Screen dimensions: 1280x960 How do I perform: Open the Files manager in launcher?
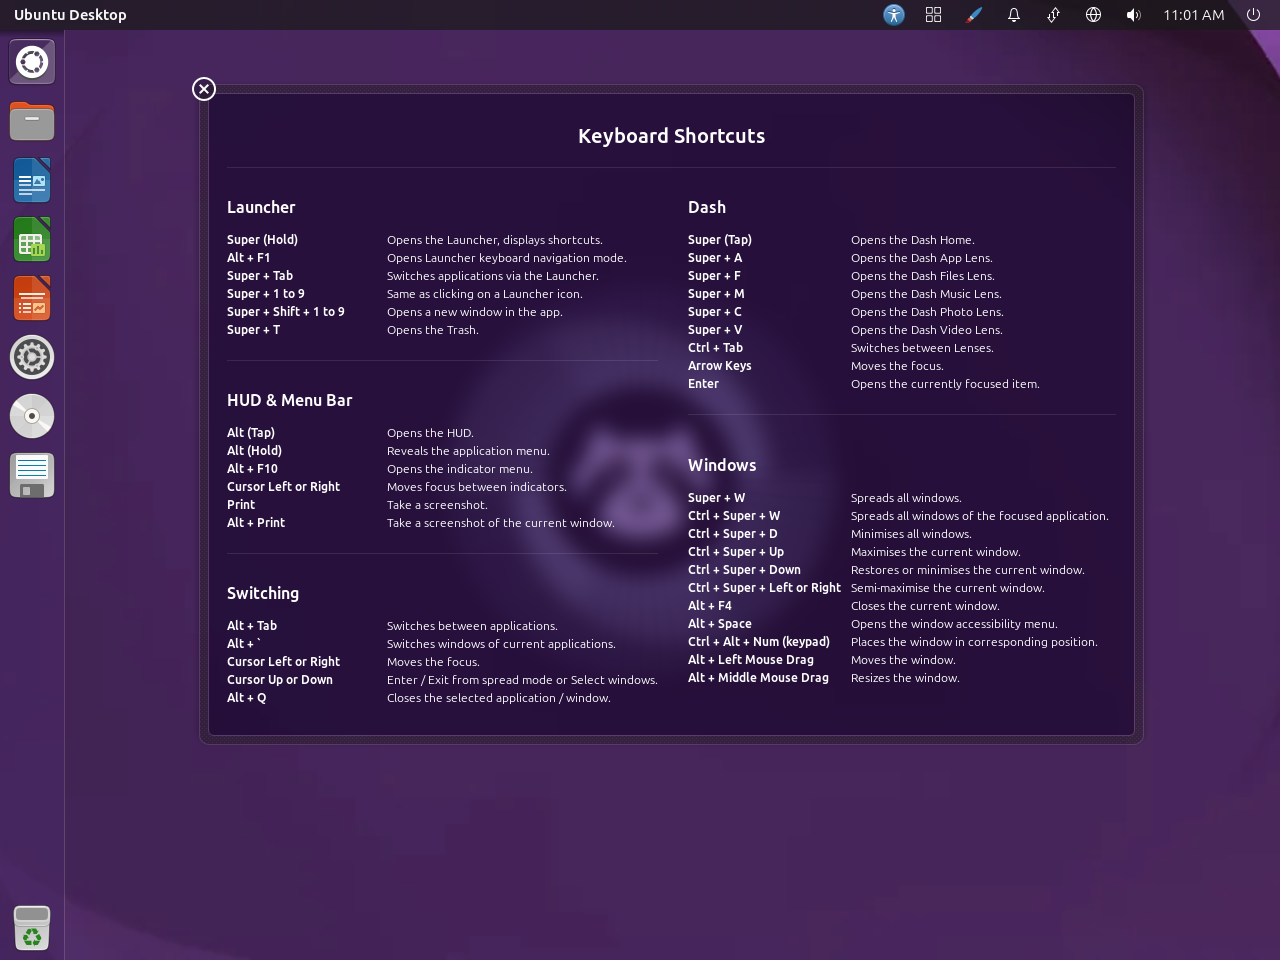(32, 121)
